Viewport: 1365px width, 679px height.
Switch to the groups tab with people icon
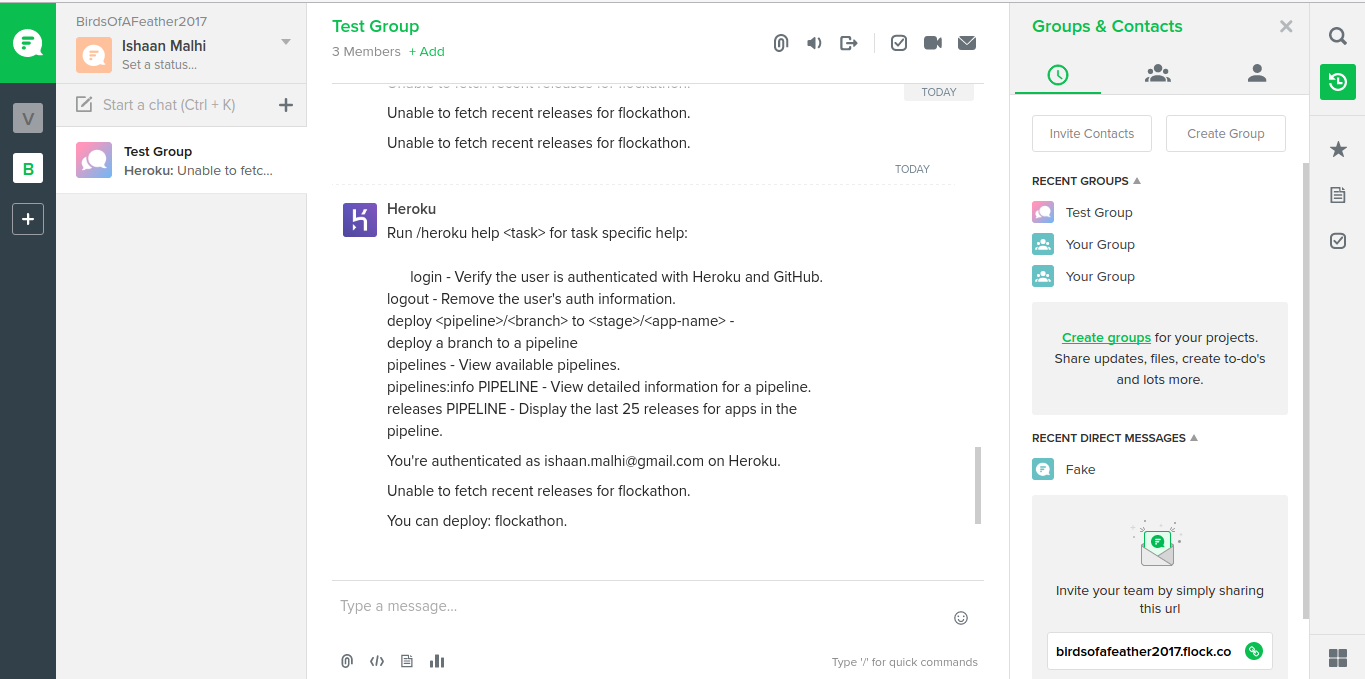pyautogui.click(x=1158, y=73)
